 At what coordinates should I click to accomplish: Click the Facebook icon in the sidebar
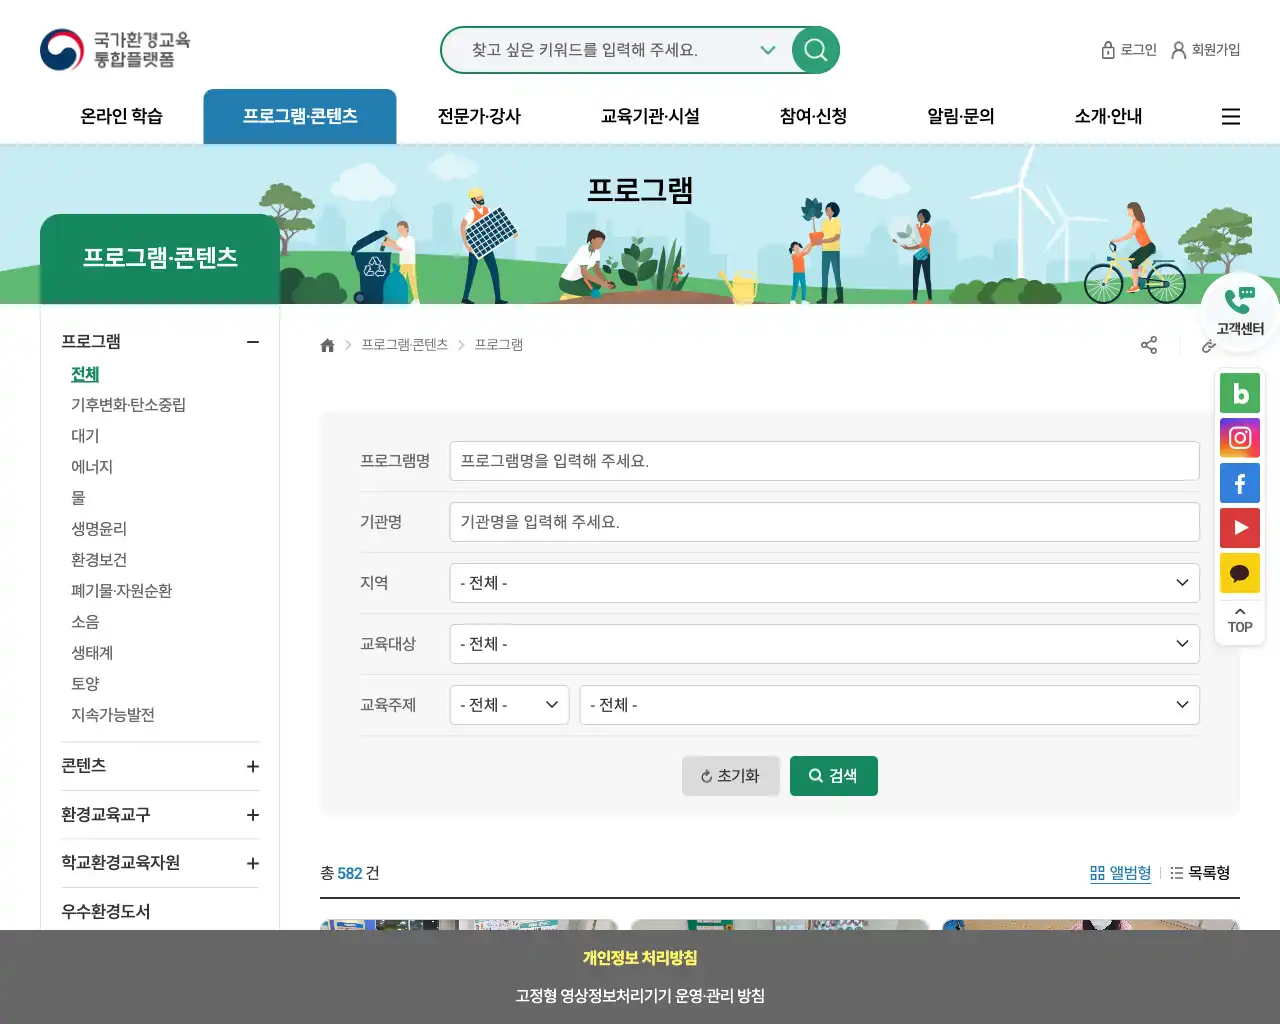pyautogui.click(x=1240, y=483)
